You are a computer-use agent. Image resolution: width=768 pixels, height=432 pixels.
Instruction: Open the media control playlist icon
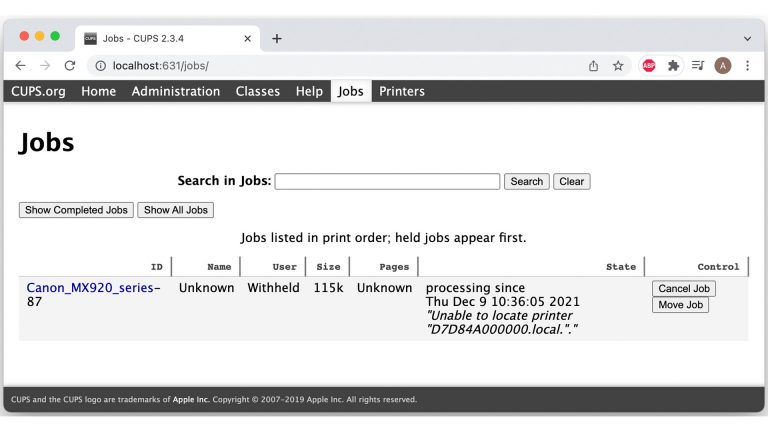point(698,65)
